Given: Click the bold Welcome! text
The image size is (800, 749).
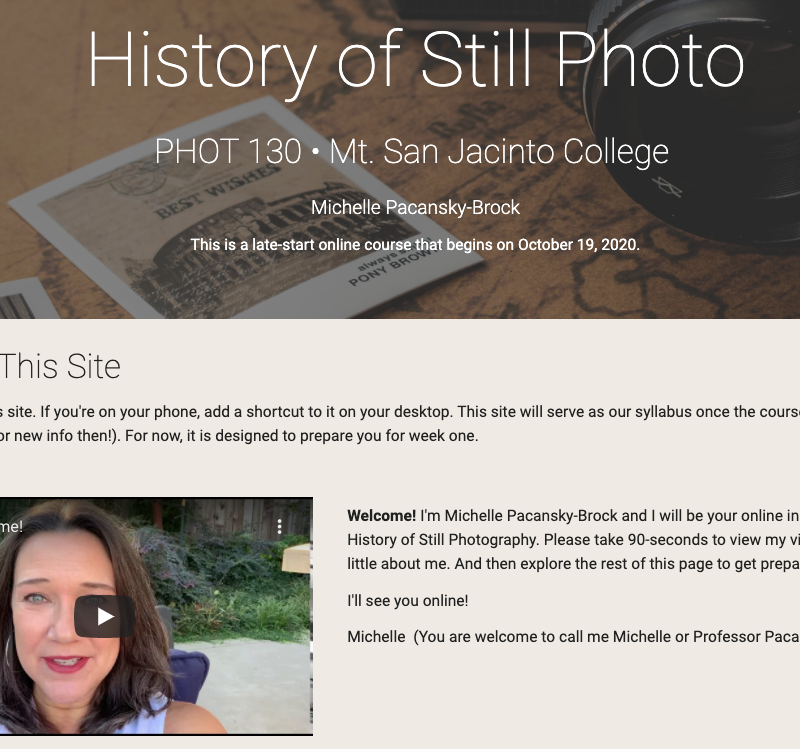Looking at the screenshot, I should (x=382, y=516).
